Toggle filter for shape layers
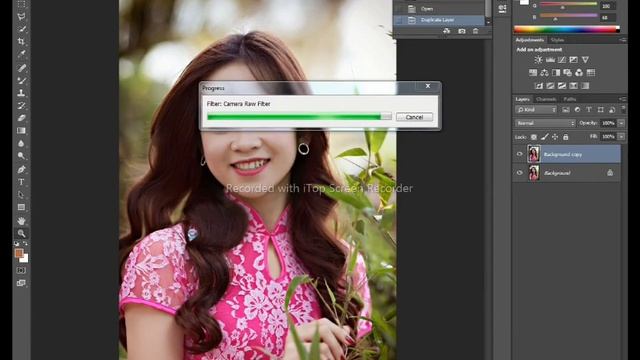 [600, 110]
